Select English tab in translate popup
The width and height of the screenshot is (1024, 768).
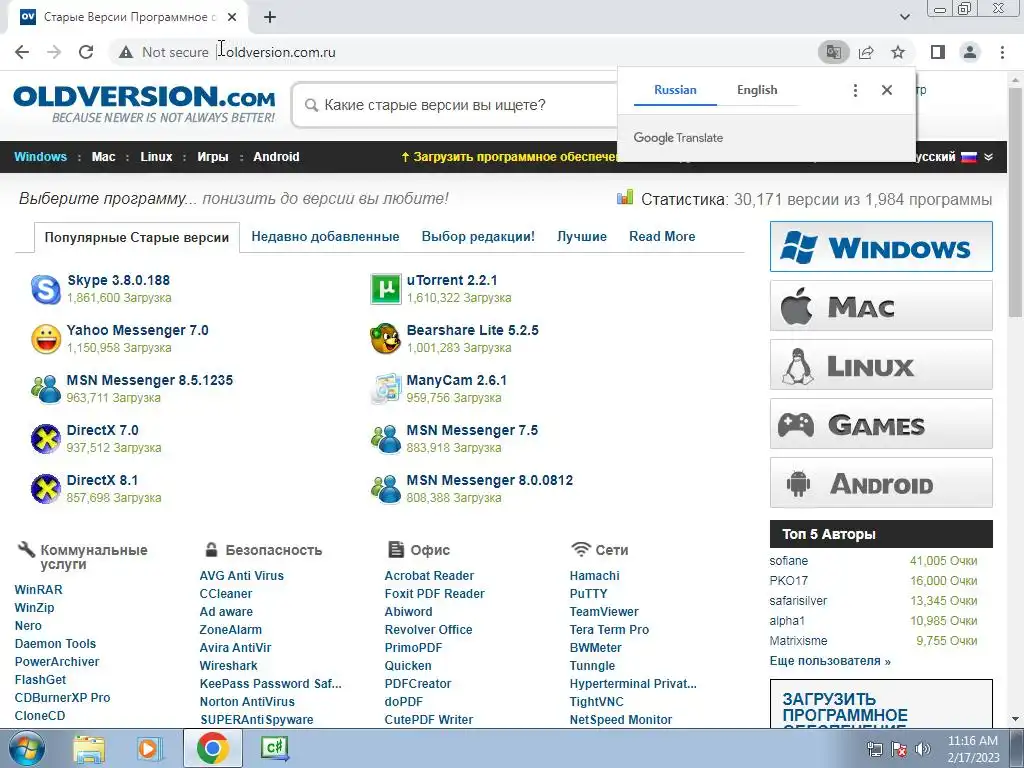757,90
